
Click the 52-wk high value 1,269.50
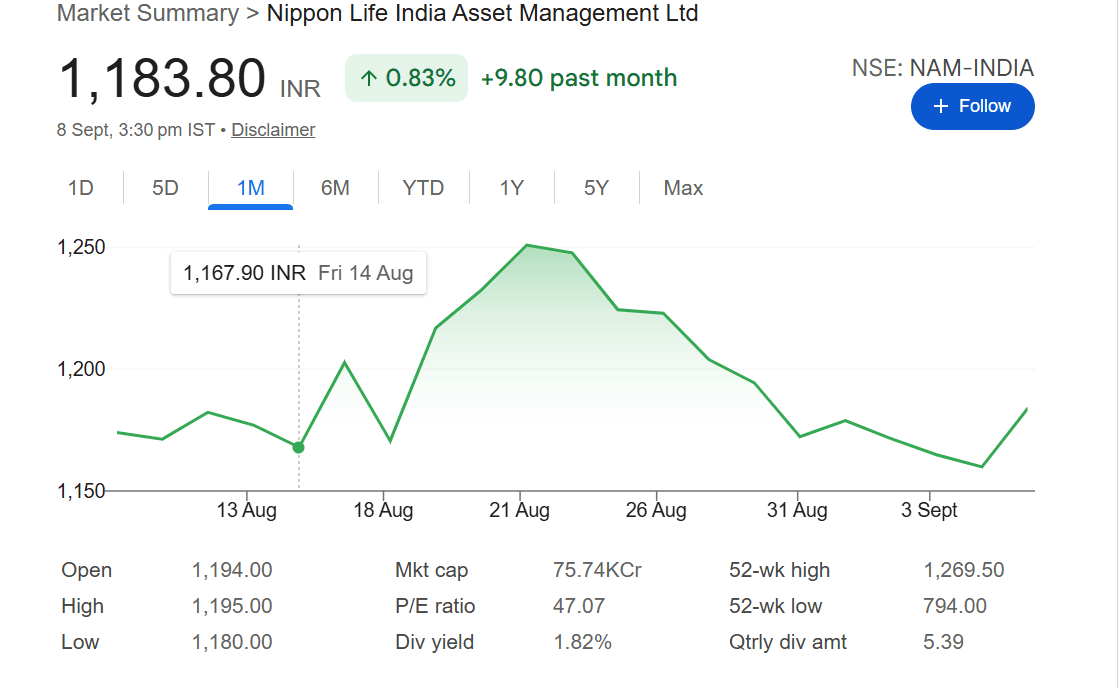964,570
